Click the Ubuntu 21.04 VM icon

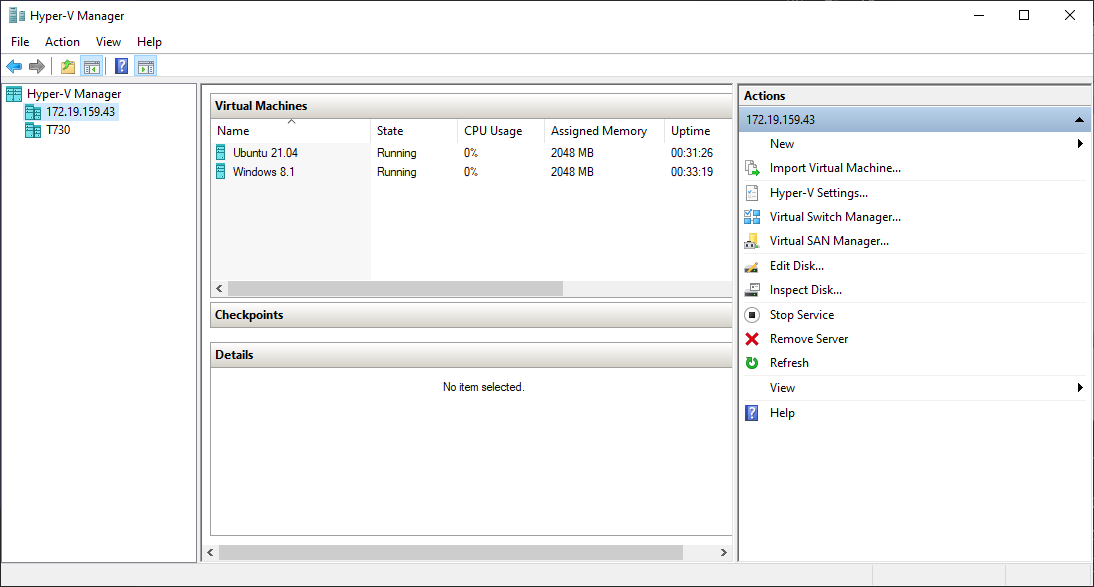click(x=220, y=152)
